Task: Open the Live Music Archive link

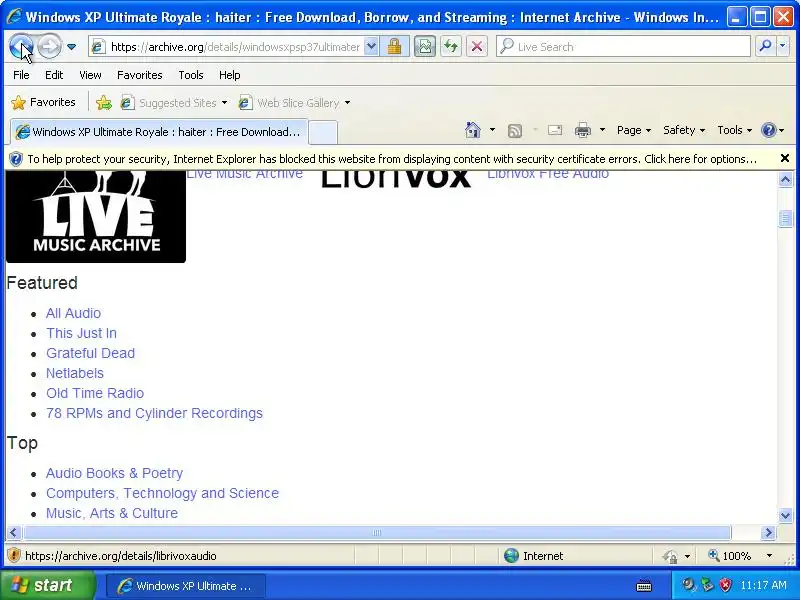Action: pyautogui.click(x=244, y=174)
